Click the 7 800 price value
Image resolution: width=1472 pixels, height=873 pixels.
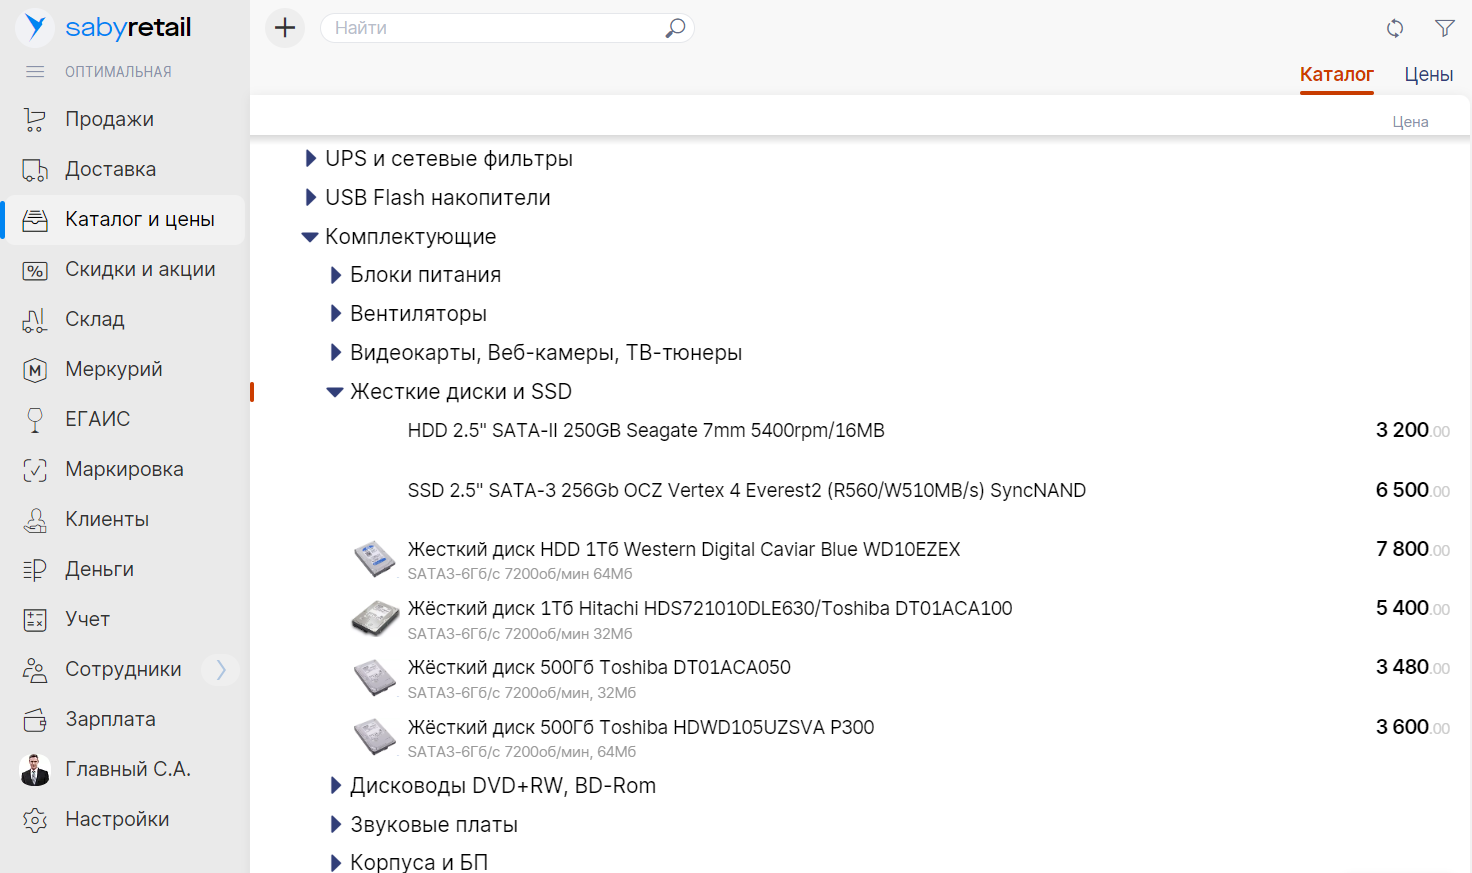pyautogui.click(x=1412, y=549)
